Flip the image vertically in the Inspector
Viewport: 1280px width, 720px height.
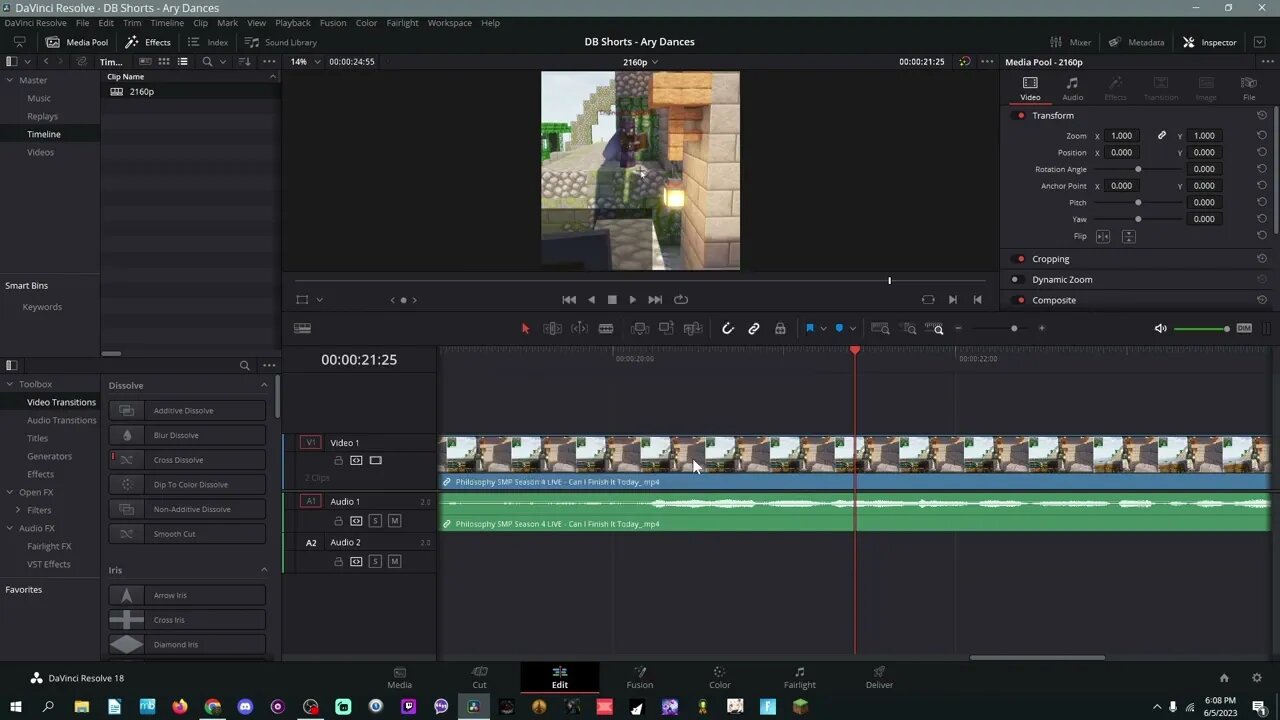point(1129,236)
